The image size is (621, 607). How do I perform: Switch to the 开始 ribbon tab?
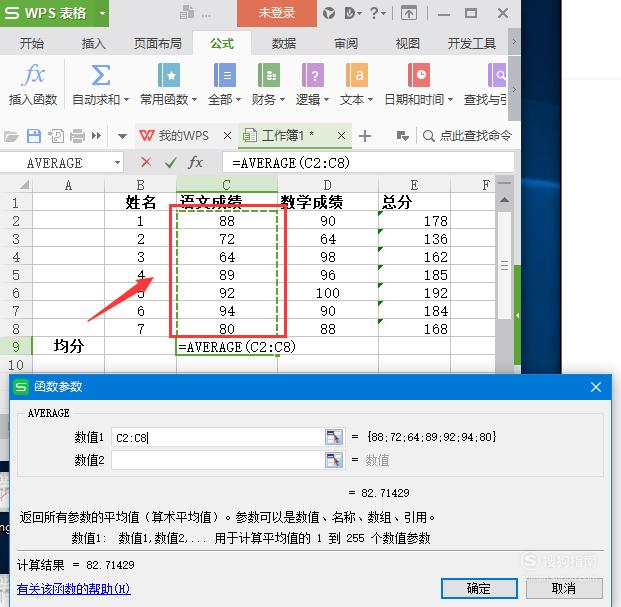(x=32, y=43)
